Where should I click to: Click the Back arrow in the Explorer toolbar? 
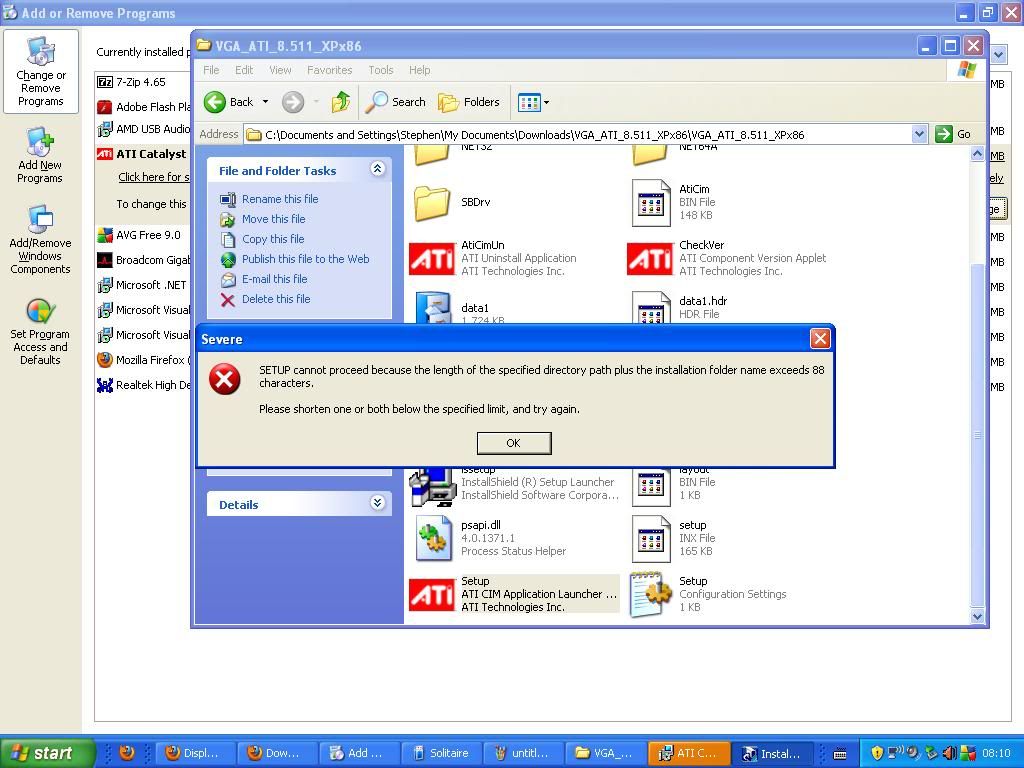tap(229, 102)
